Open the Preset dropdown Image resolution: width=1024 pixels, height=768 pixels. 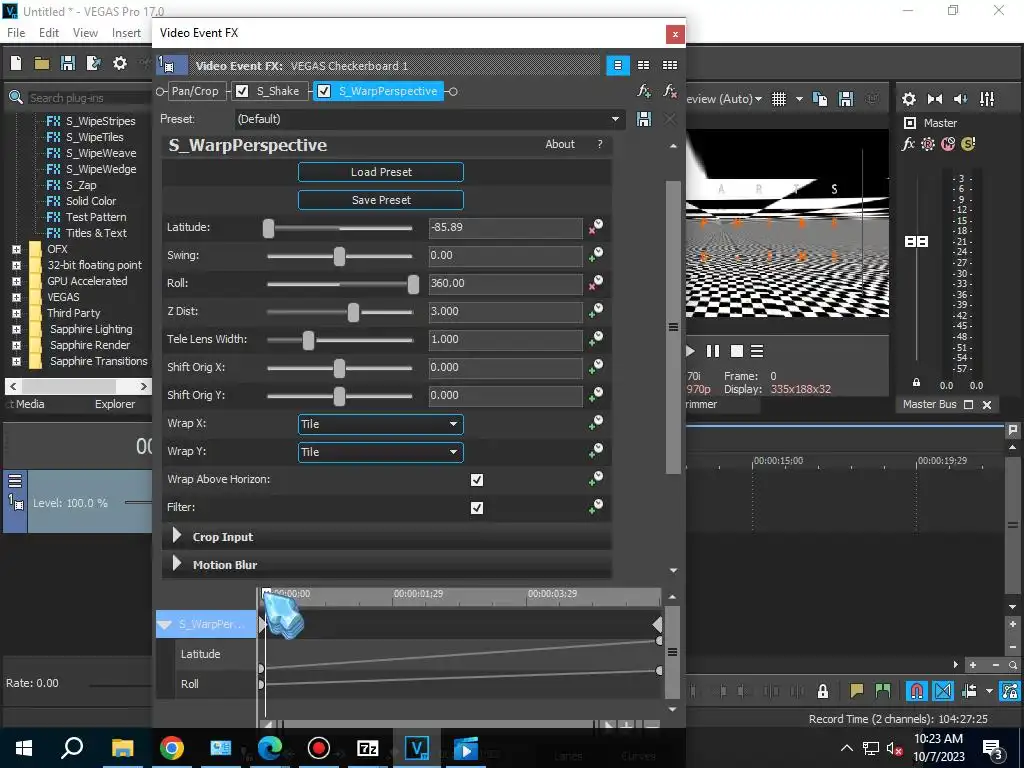[x=429, y=119]
